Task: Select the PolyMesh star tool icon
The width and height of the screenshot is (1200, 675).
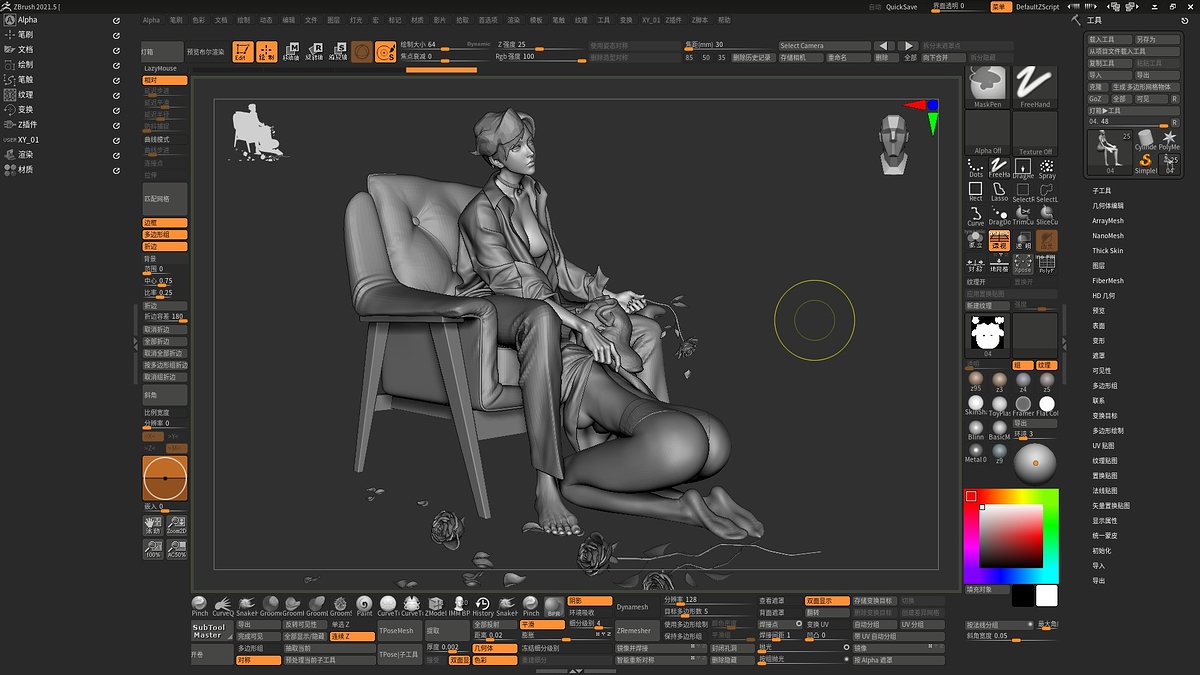Action: (x=1169, y=139)
